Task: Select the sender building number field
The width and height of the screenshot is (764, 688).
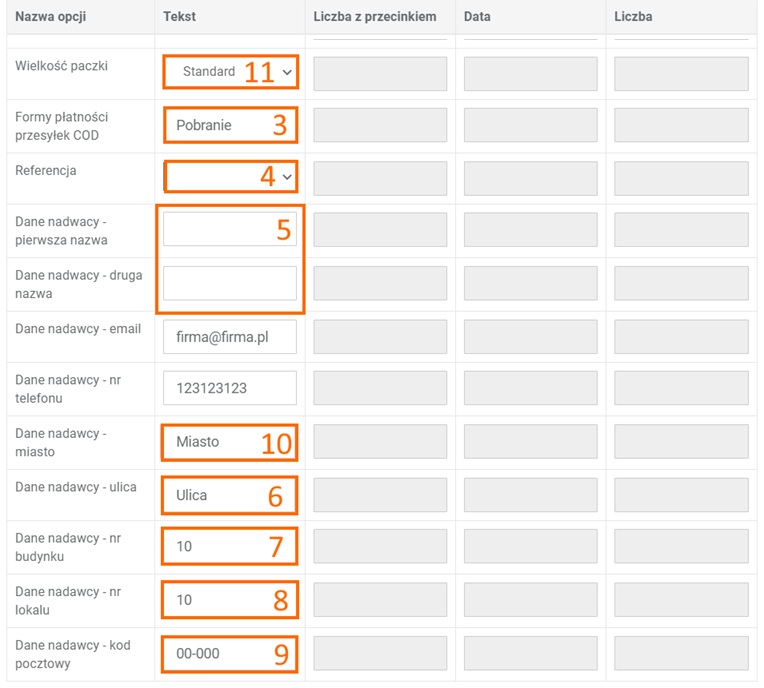Action: (x=230, y=547)
